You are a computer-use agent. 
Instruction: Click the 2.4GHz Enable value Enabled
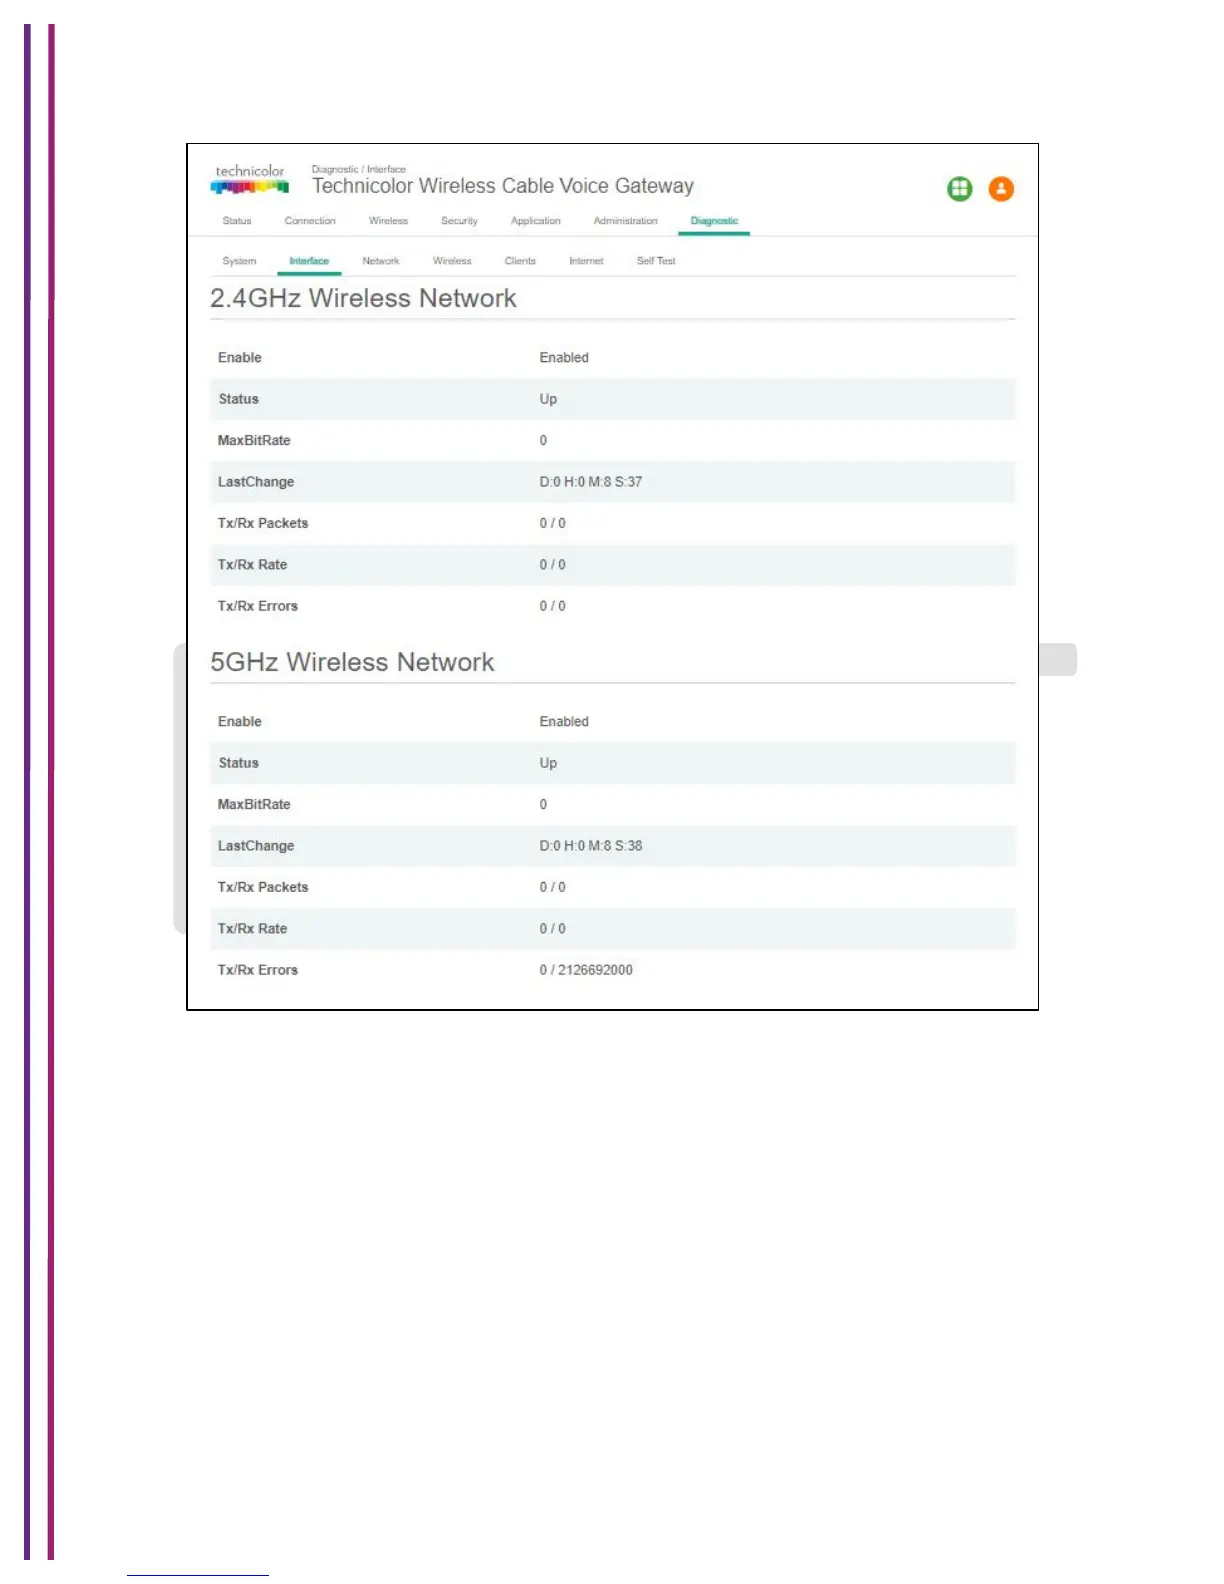click(564, 358)
